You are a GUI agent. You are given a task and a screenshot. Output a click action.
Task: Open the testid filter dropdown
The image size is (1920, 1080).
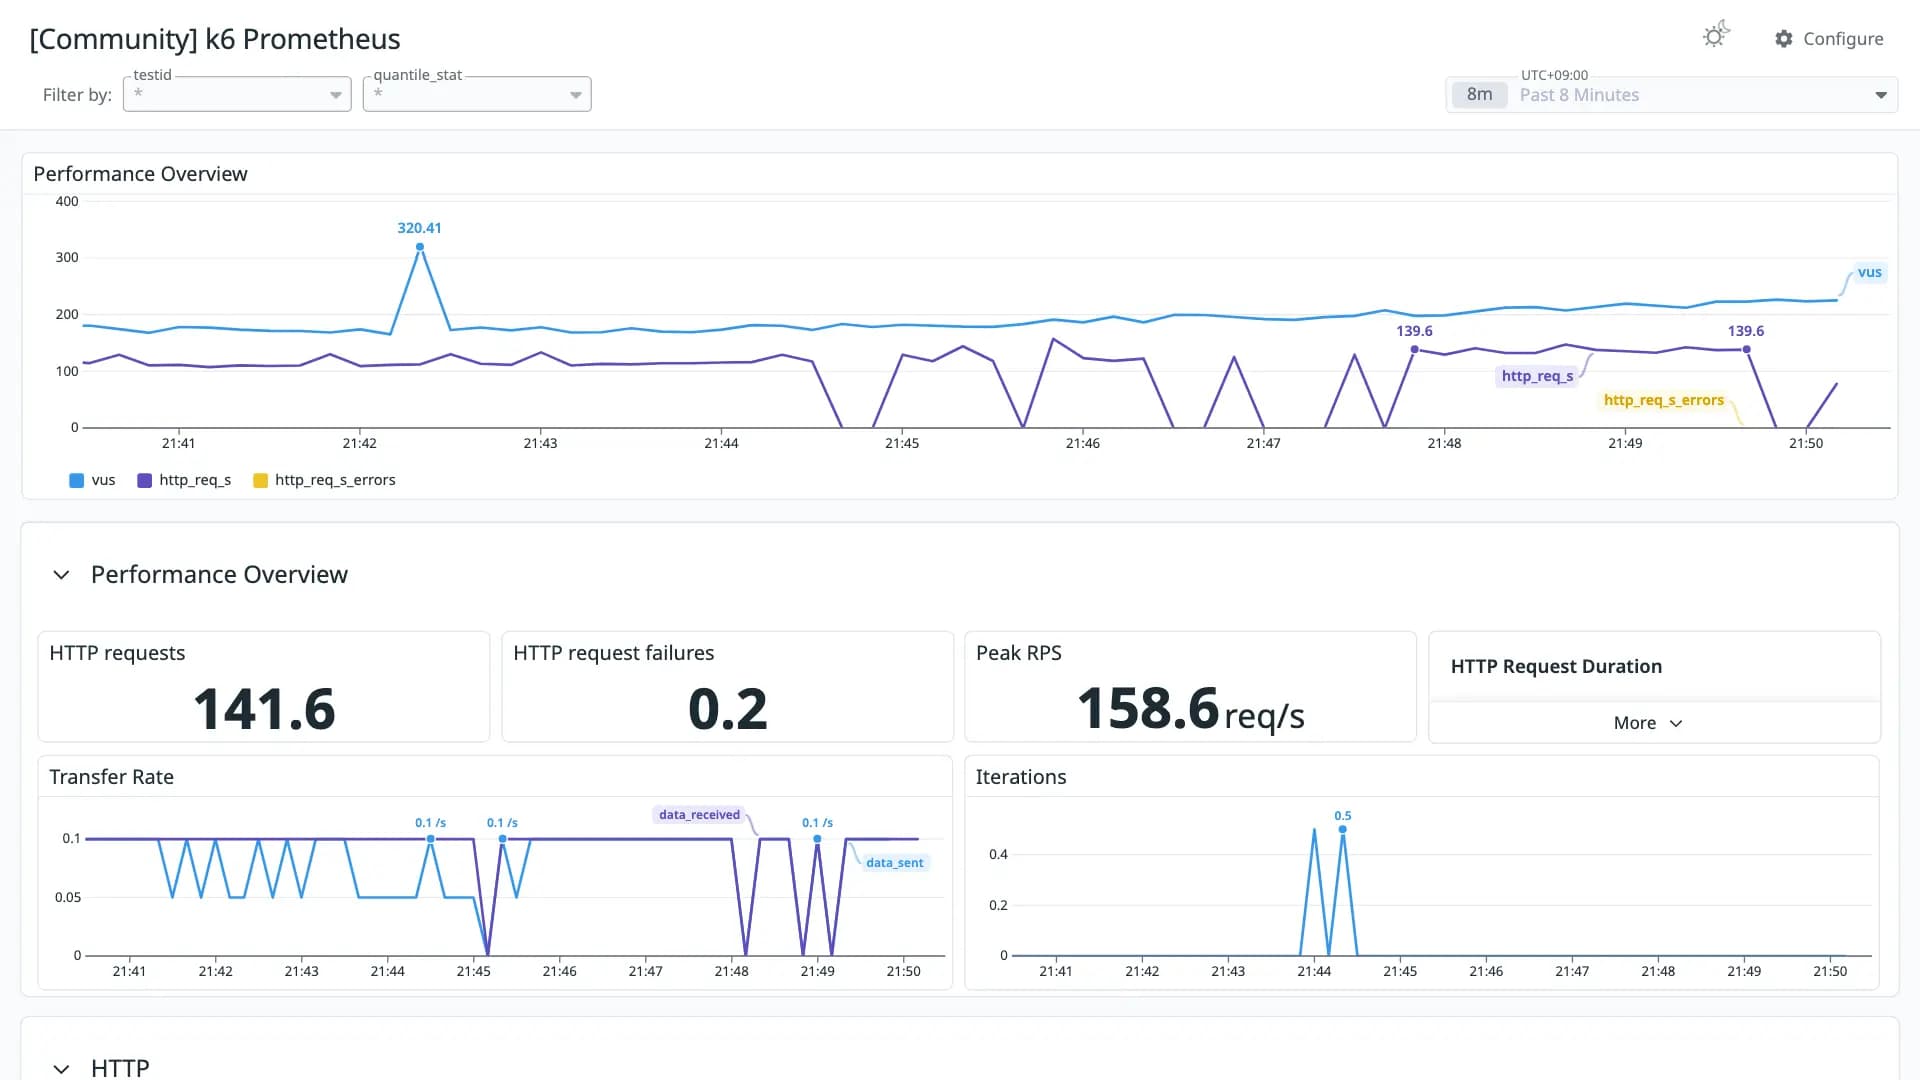coord(237,94)
